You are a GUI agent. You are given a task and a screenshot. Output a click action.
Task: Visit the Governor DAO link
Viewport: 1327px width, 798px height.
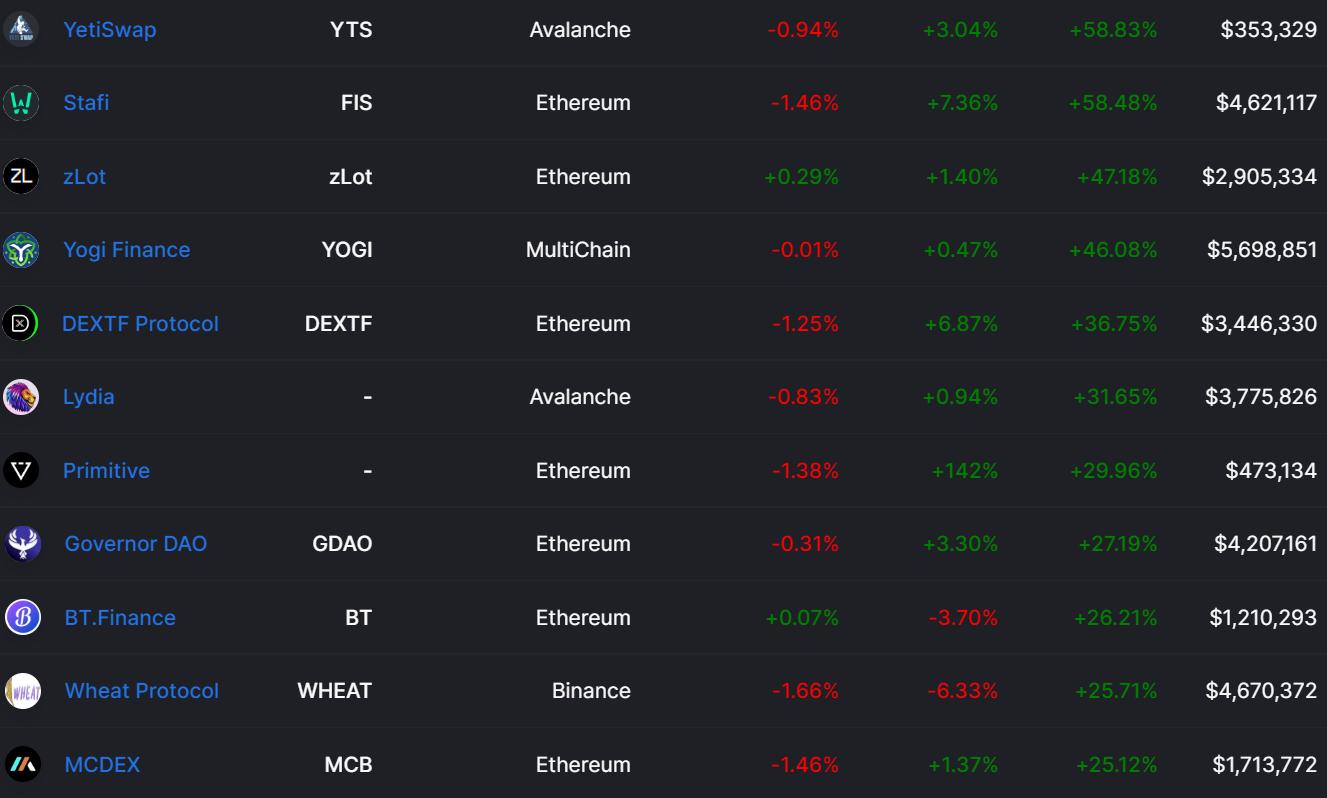point(136,544)
